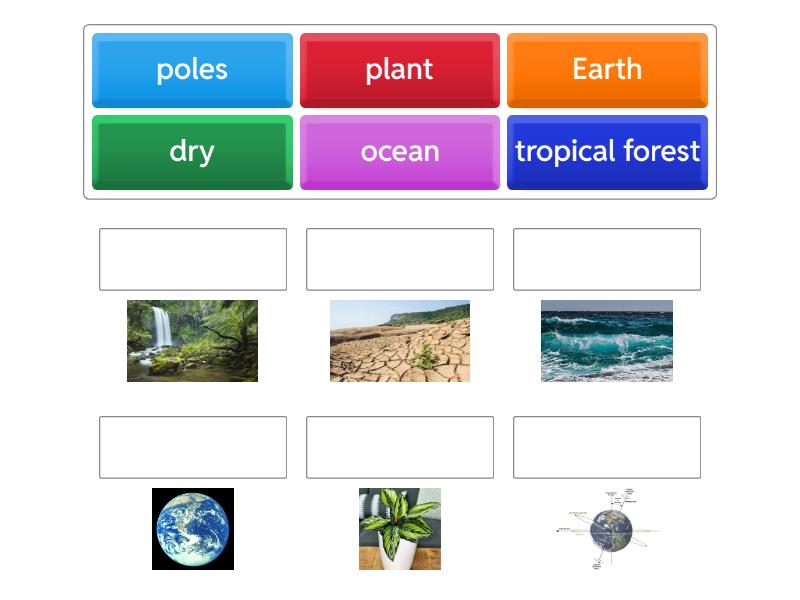800x600 pixels.
Task: Select the answer slot above cracked desert photo
Action: point(400,259)
